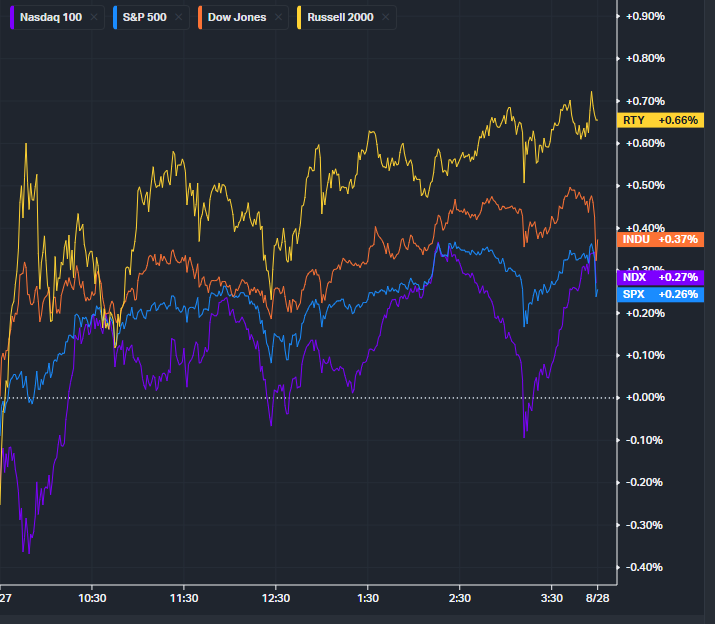This screenshot has width=715, height=624.
Task: Click the 0.00% baseline axis label
Action: point(645,398)
